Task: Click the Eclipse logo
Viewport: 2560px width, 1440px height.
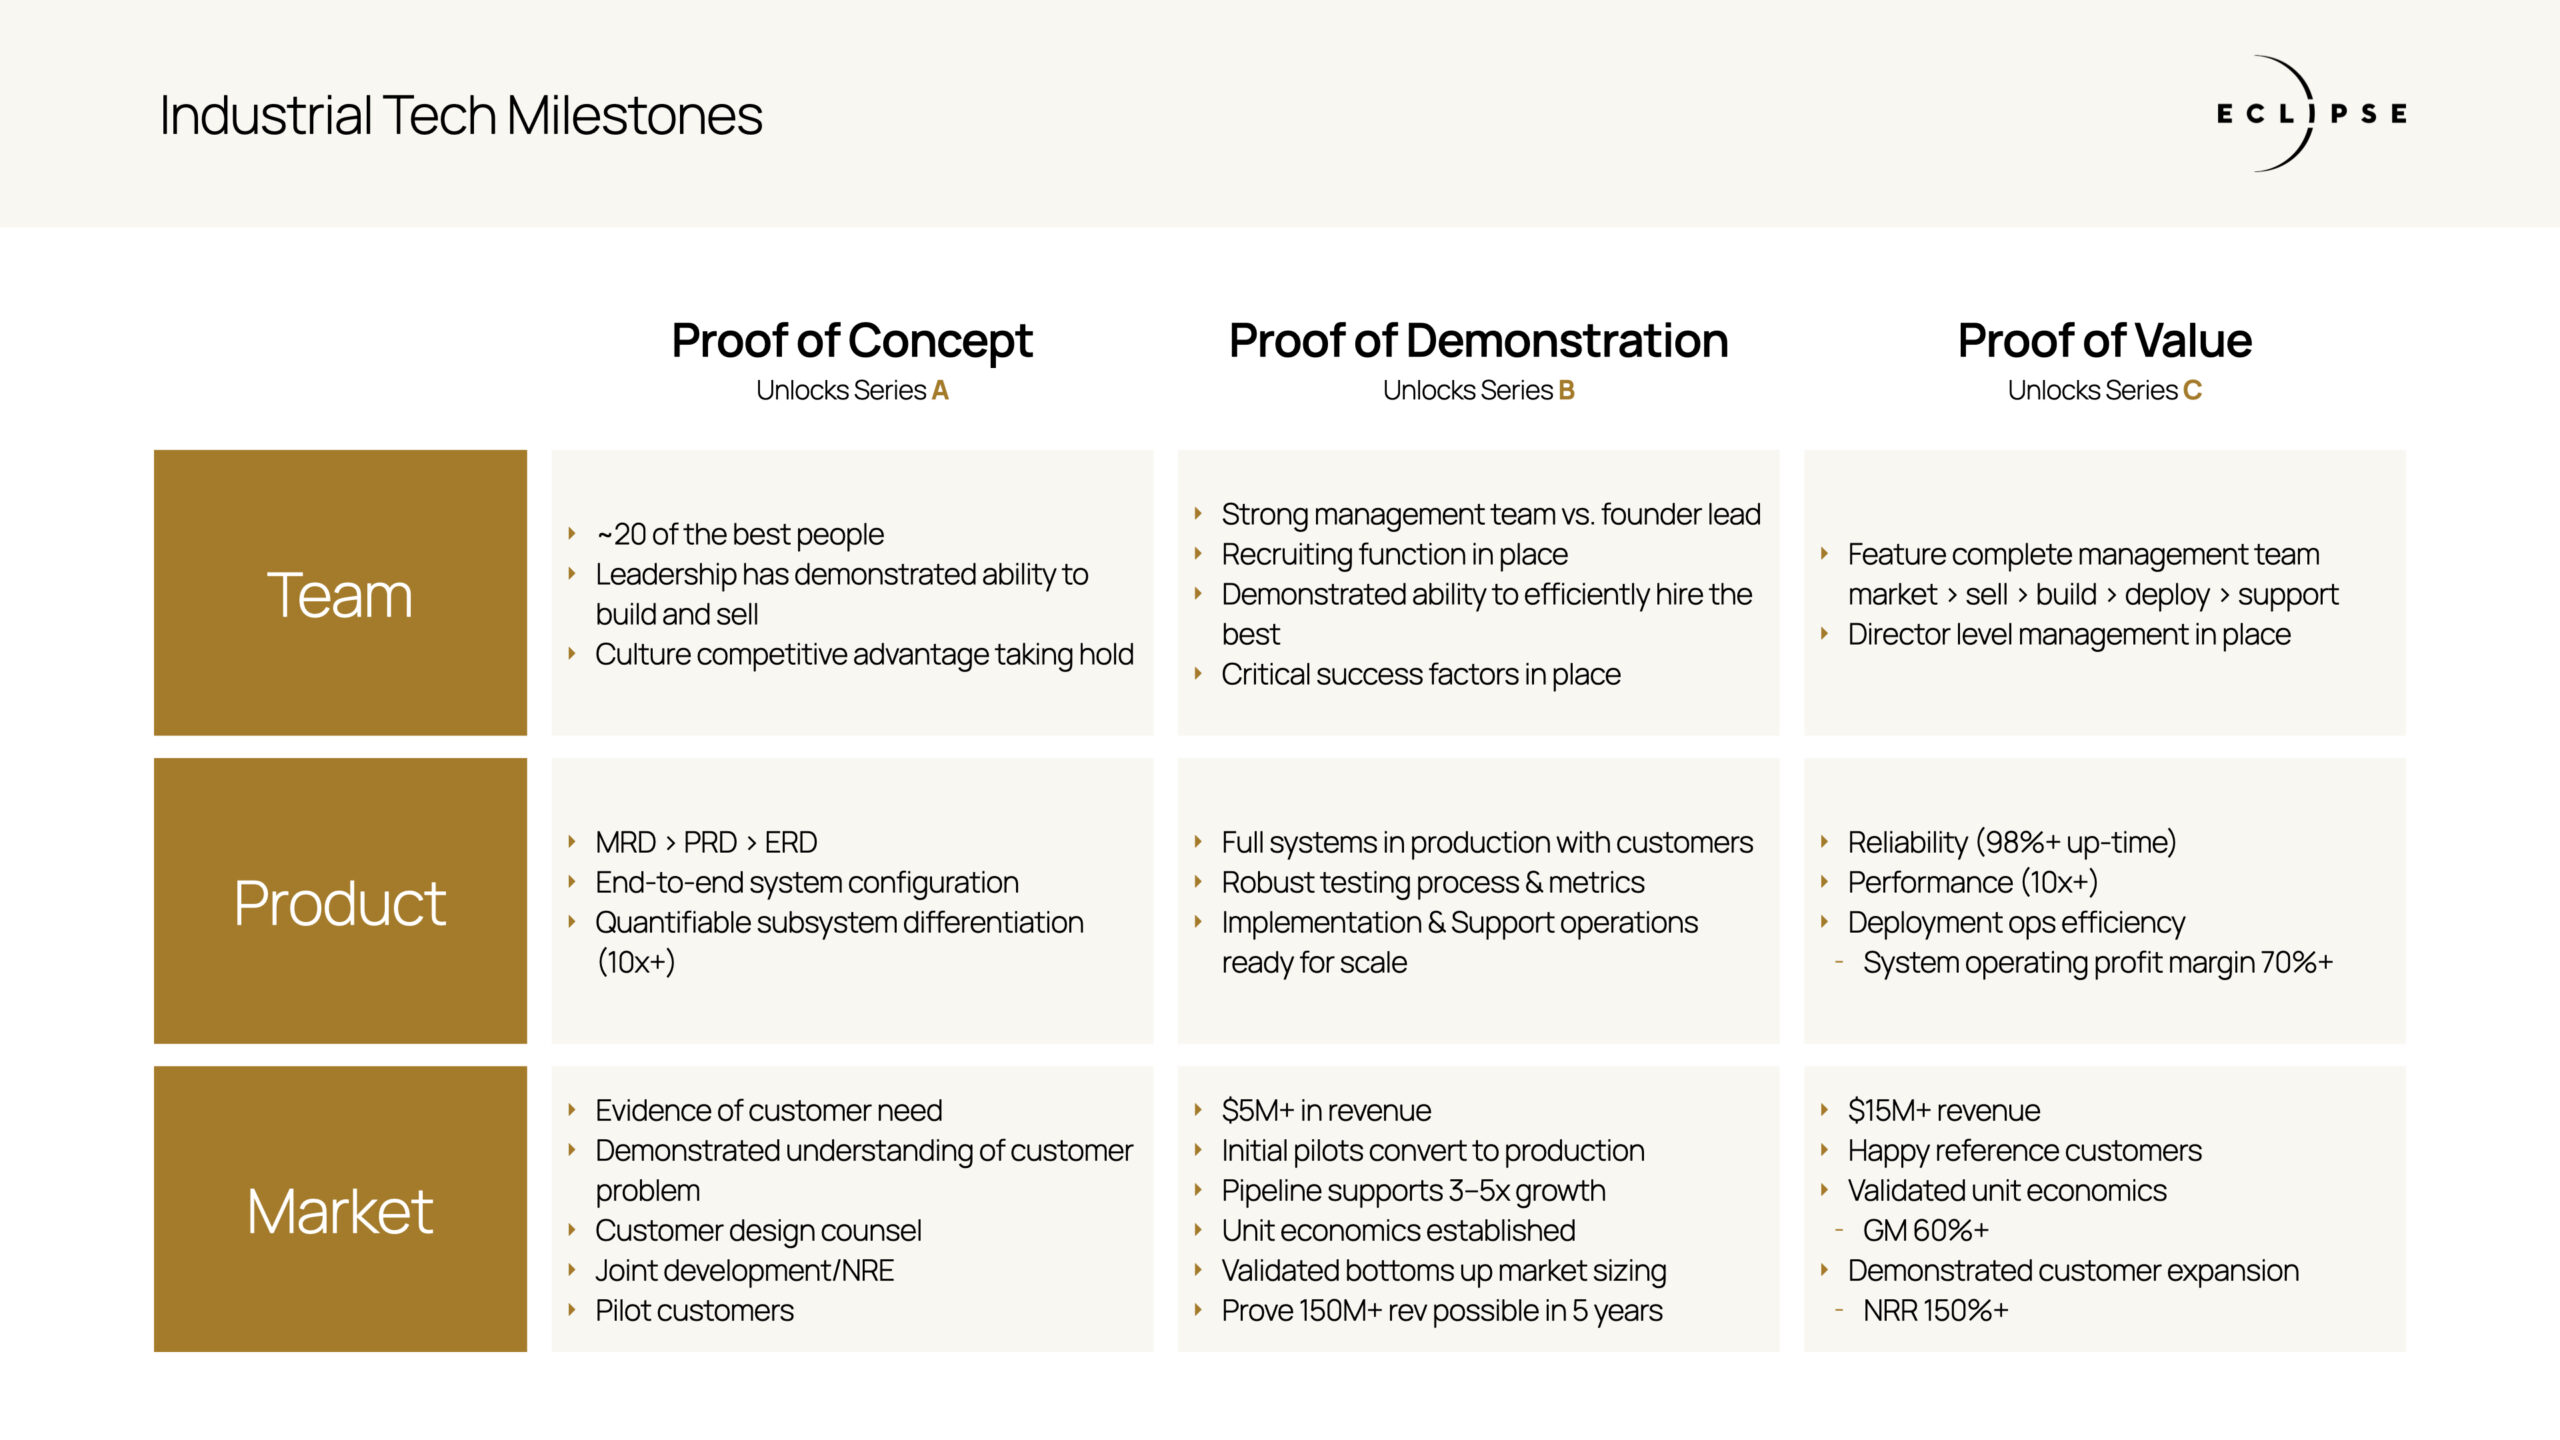Action: pyautogui.click(x=2310, y=114)
